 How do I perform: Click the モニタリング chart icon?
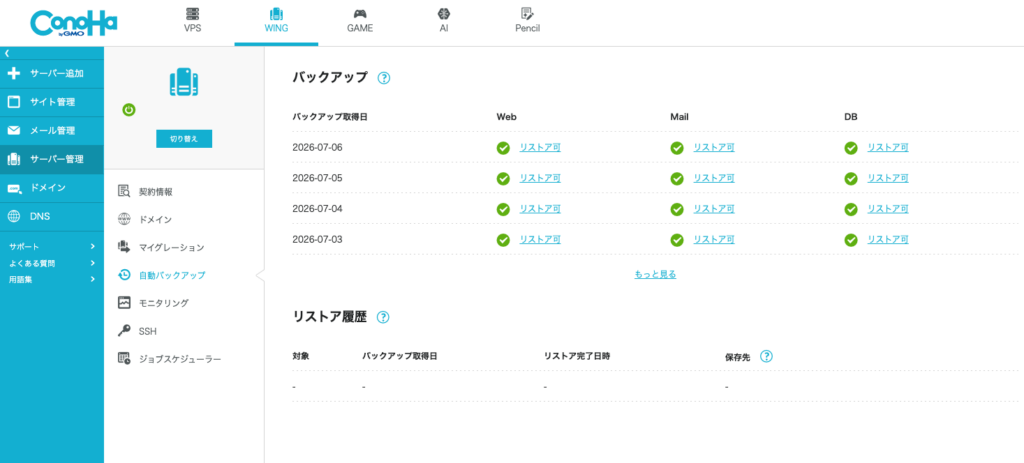point(124,302)
